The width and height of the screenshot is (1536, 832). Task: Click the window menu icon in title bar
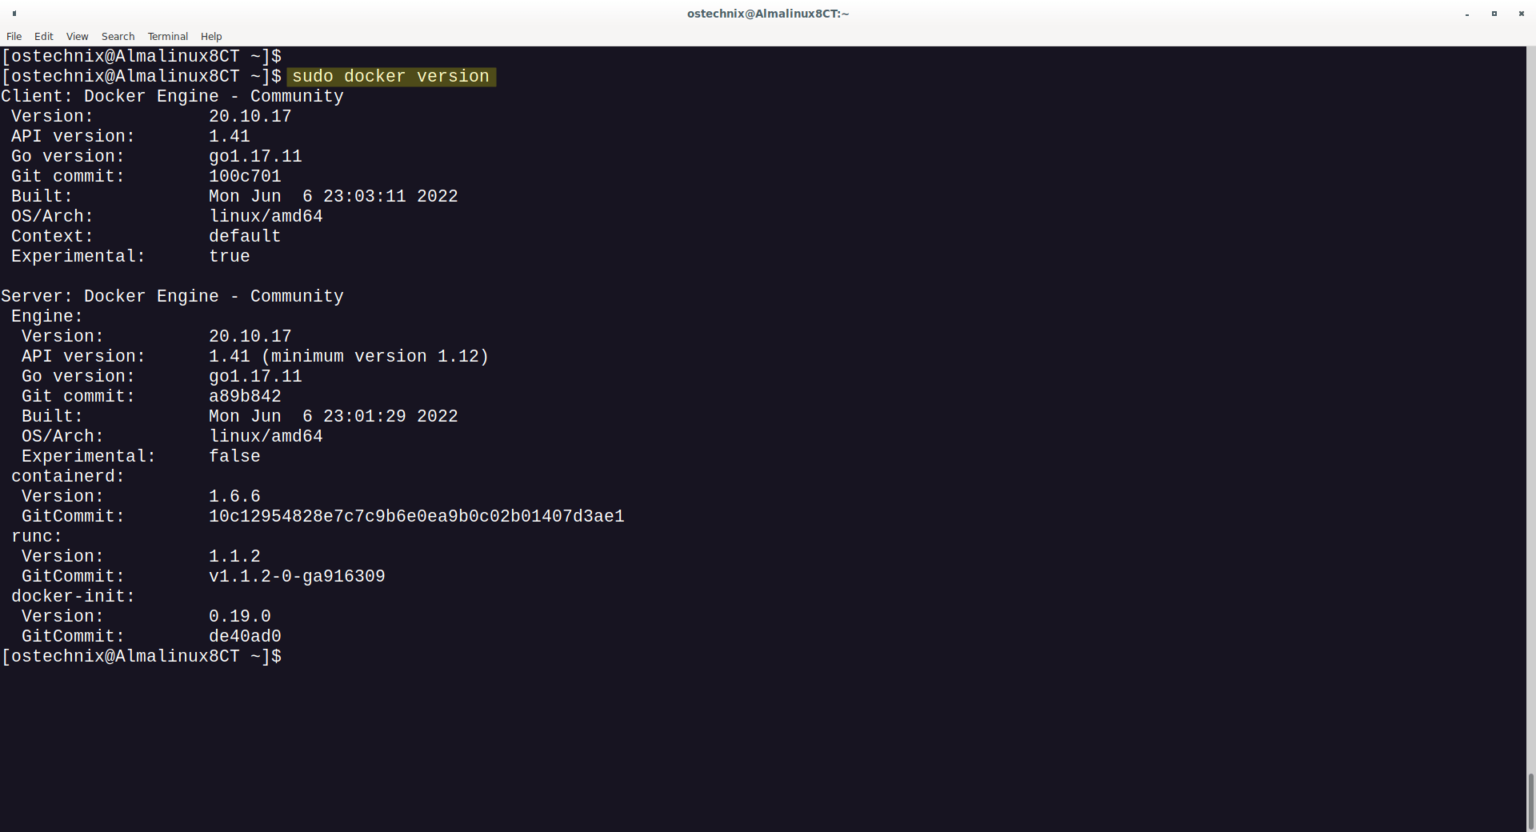pyautogui.click(x=14, y=14)
